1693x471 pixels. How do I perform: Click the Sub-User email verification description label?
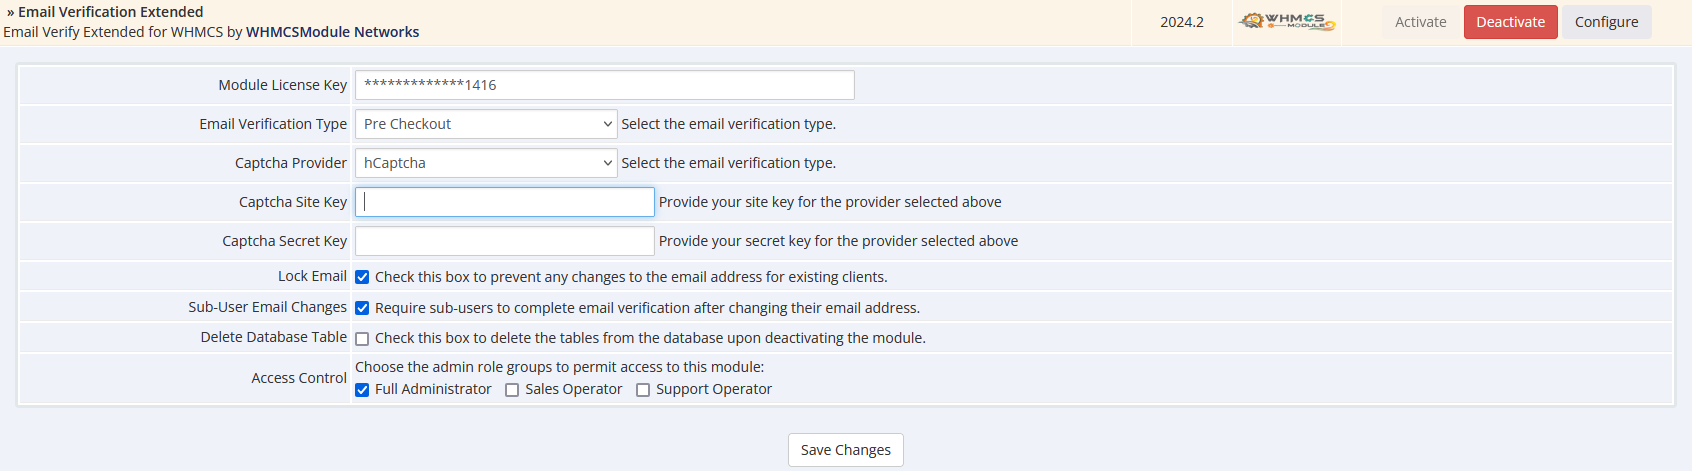pos(647,308)
